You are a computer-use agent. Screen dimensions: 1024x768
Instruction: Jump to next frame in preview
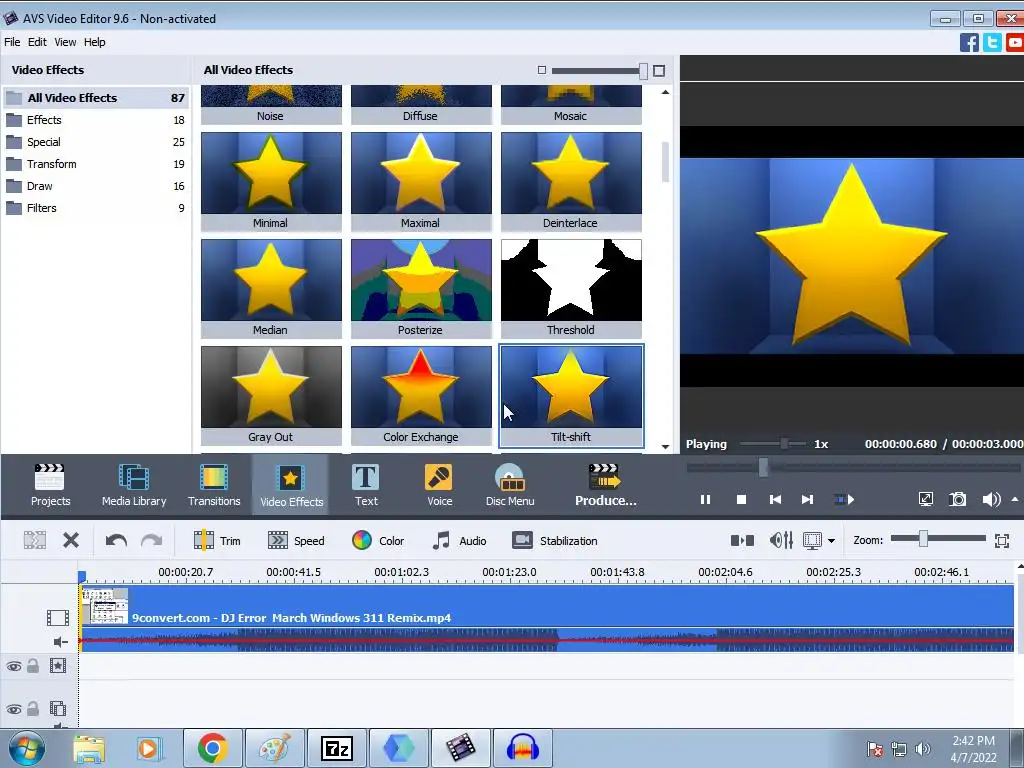click(807, 500)
